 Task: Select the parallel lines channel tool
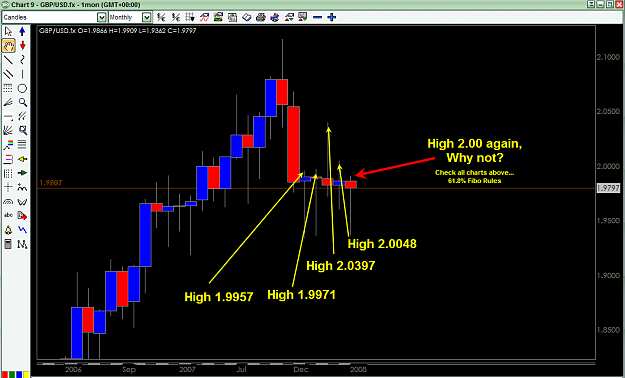8,74
